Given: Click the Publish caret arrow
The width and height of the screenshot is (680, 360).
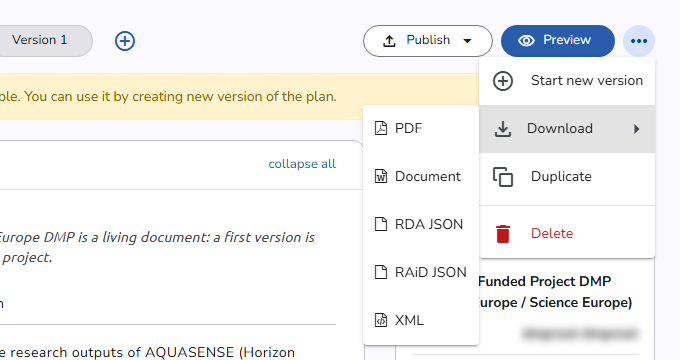Looking at the screenshot, I should [467, 41].
